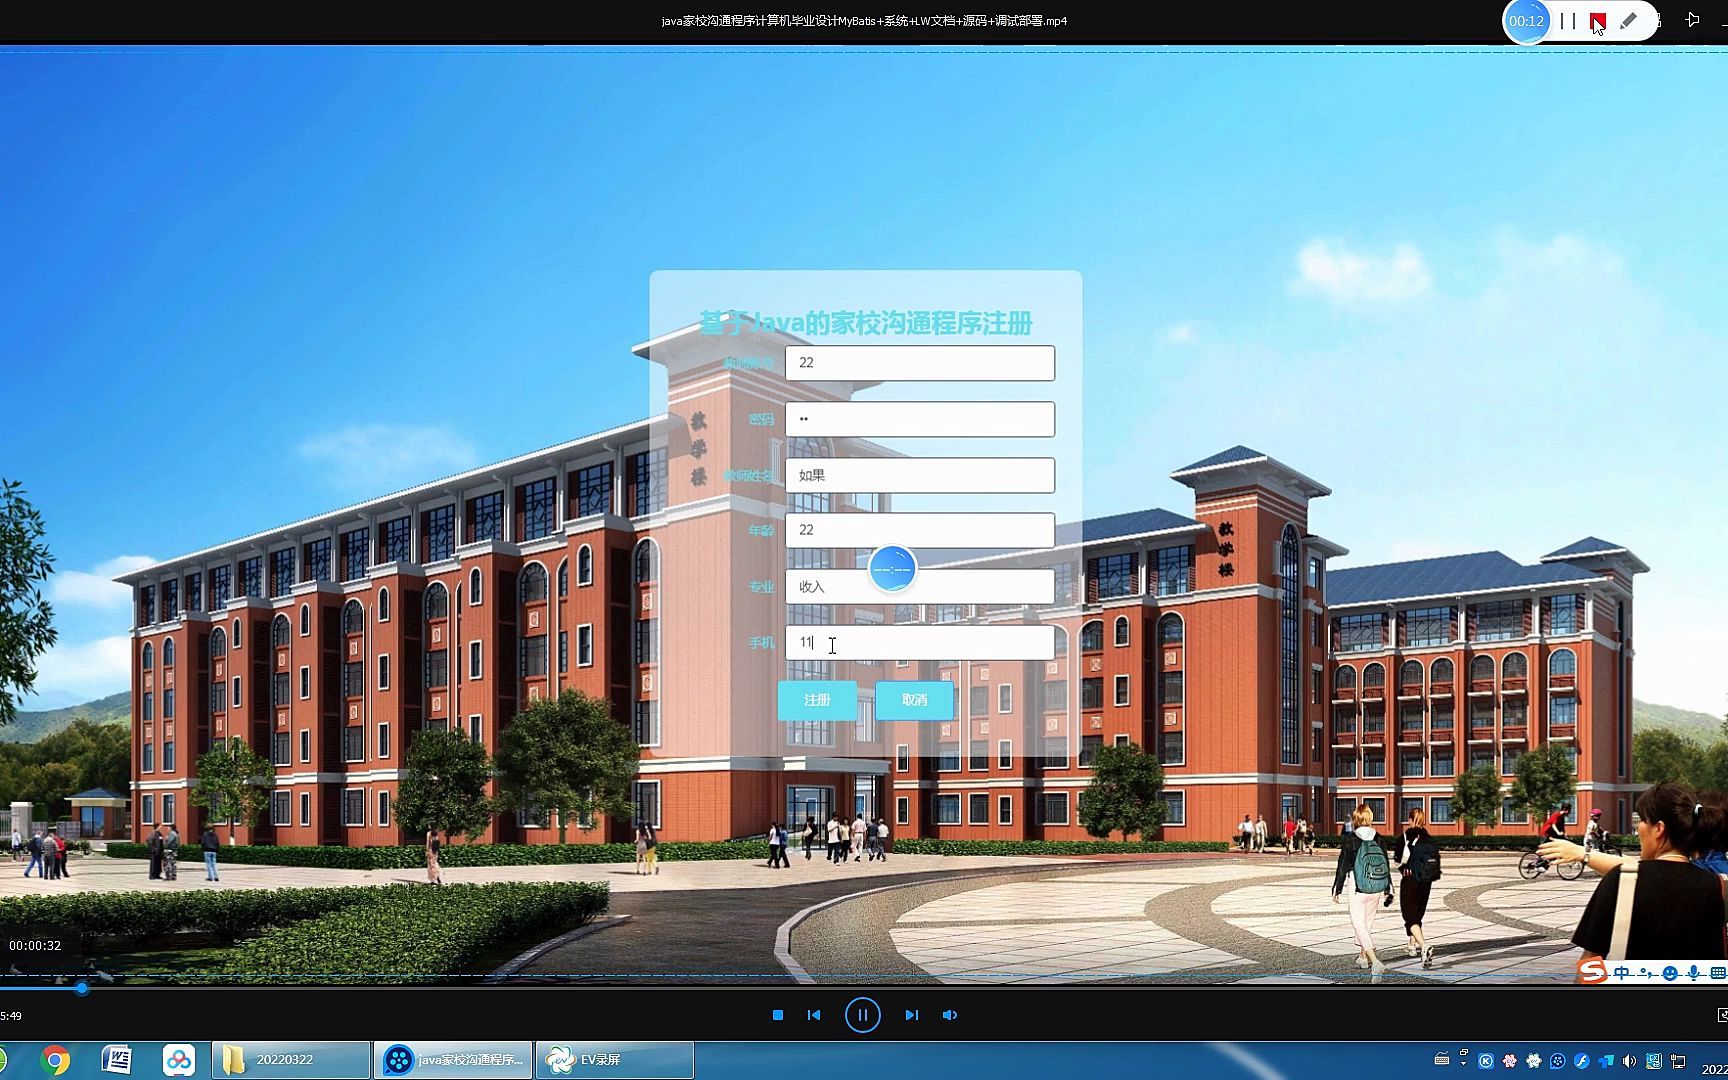
Task: Stop recording with the red square
Action: pos(1598,21)
